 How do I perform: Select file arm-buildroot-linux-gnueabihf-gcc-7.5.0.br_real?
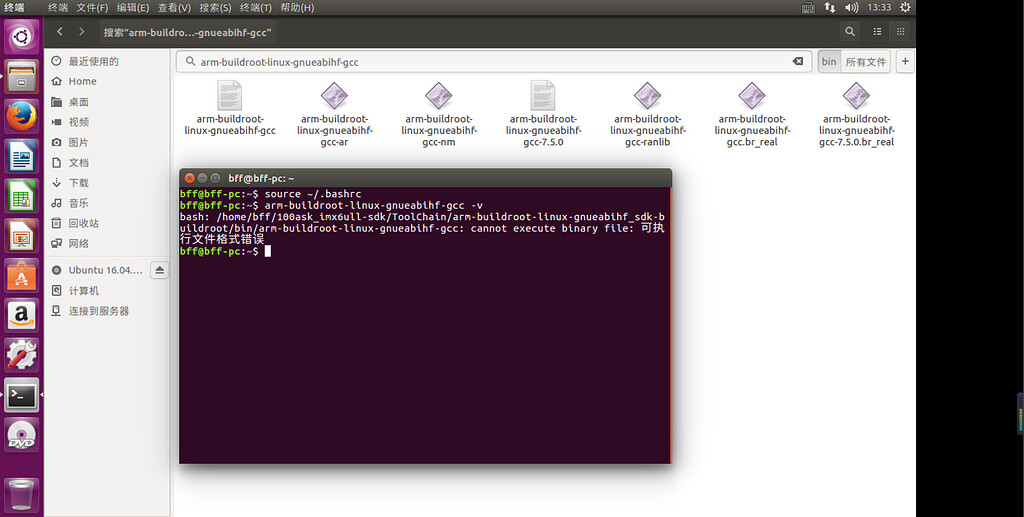(856, 114)
